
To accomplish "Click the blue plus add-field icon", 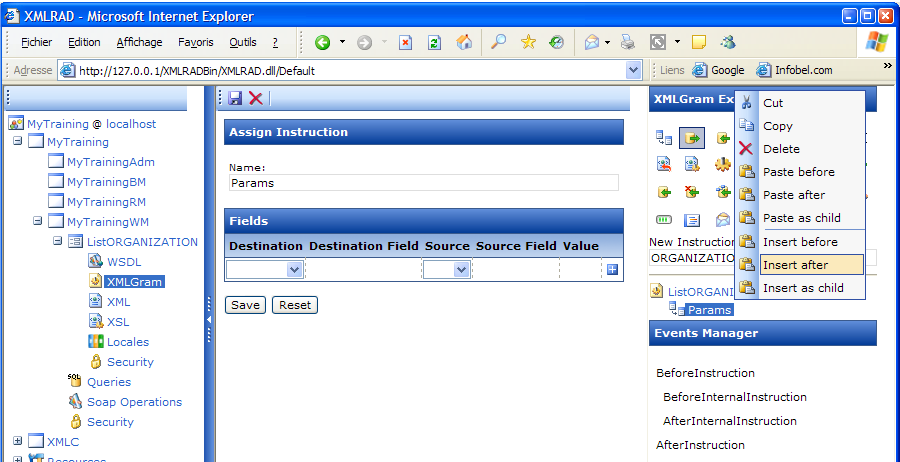I will [x=612, y=268].
